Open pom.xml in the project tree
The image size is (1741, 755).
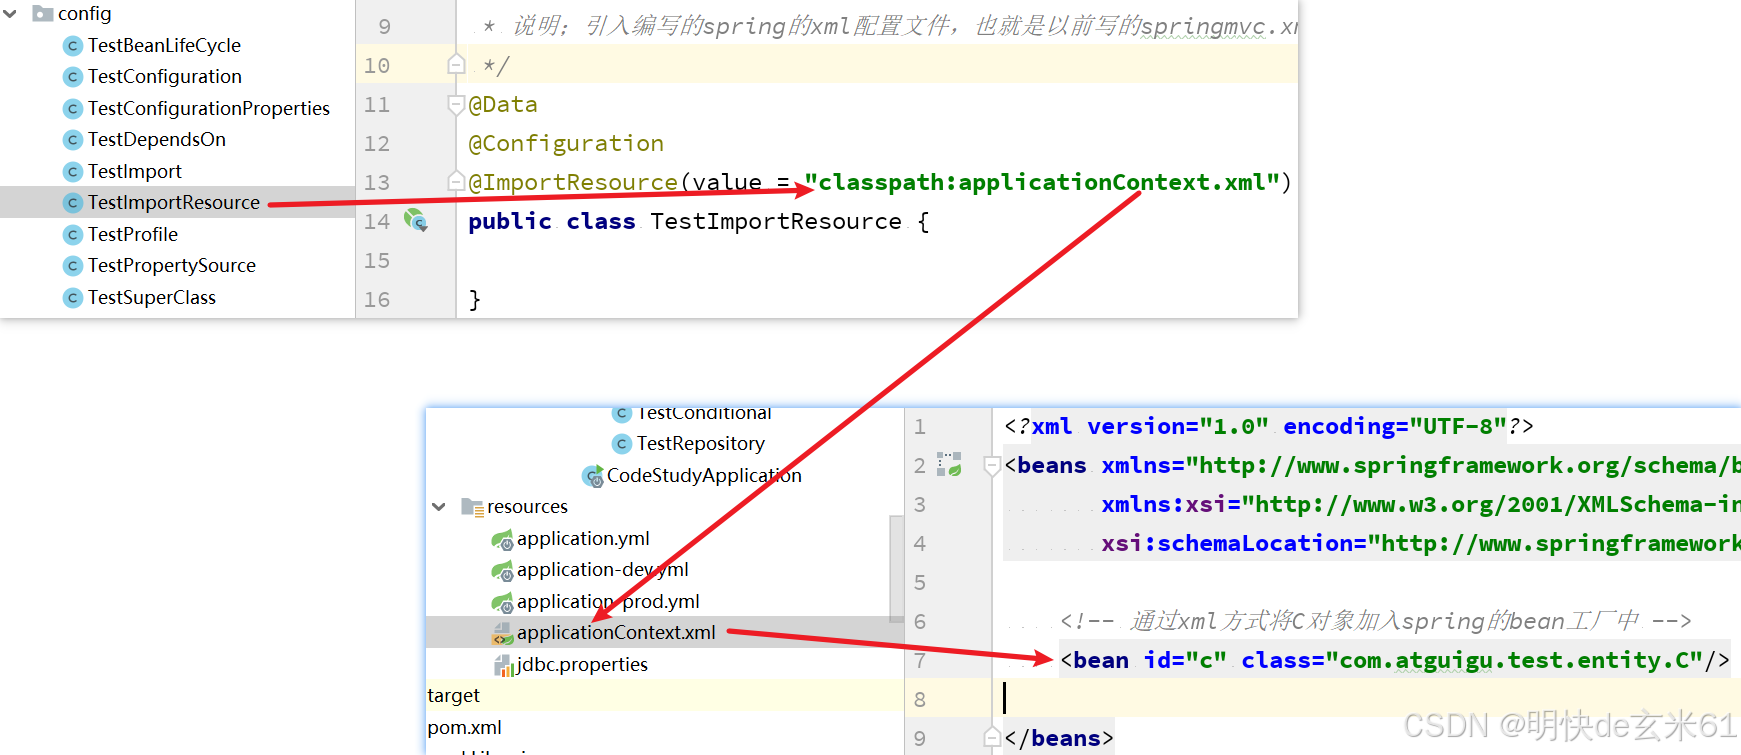pos(464,727)
